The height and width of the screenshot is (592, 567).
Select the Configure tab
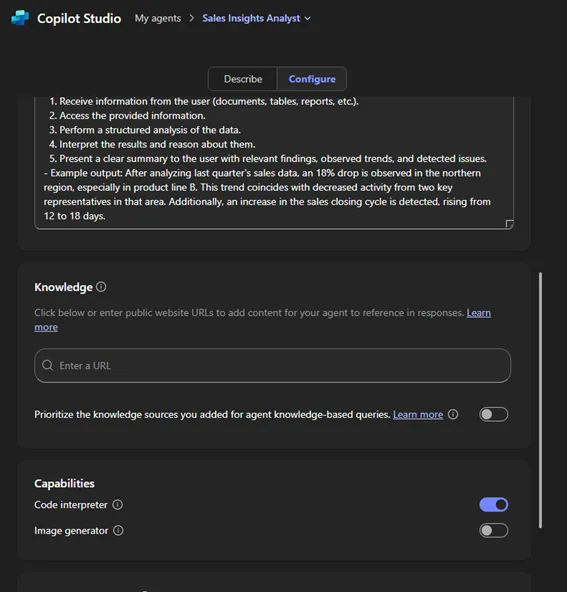(312, 79)
